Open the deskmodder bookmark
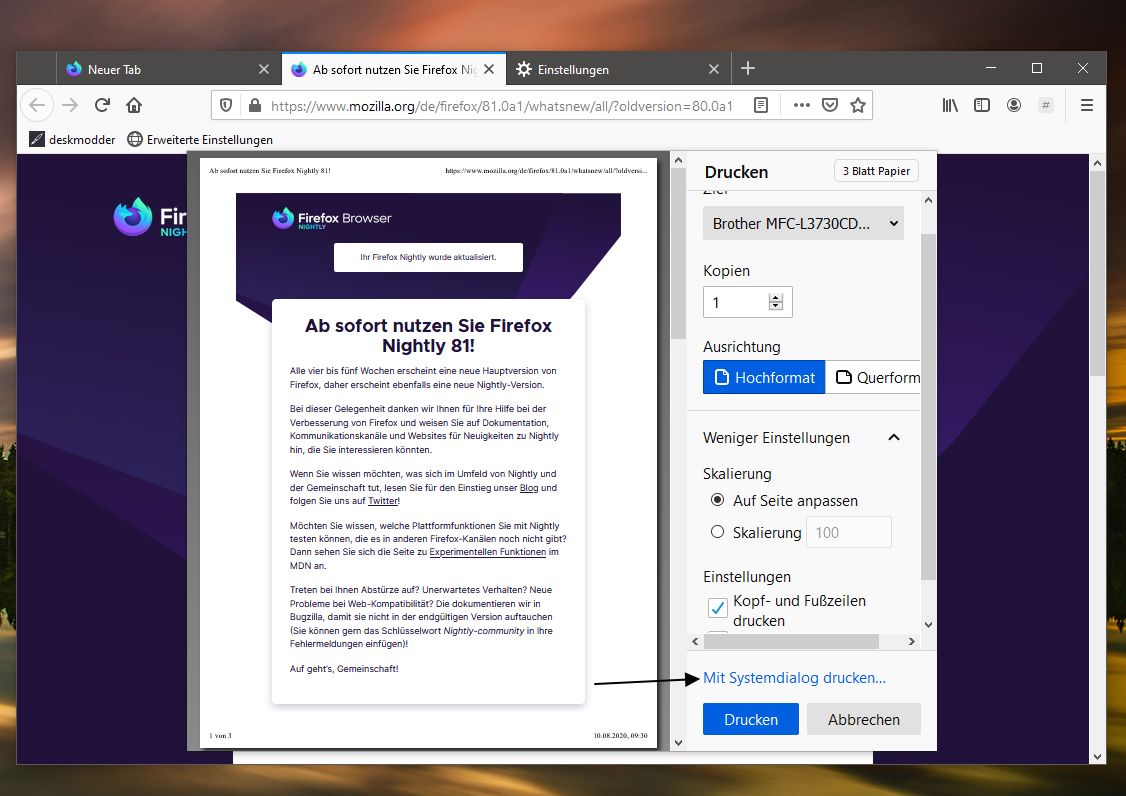The height and width of the screenshot is (796, 1126). 72,139
